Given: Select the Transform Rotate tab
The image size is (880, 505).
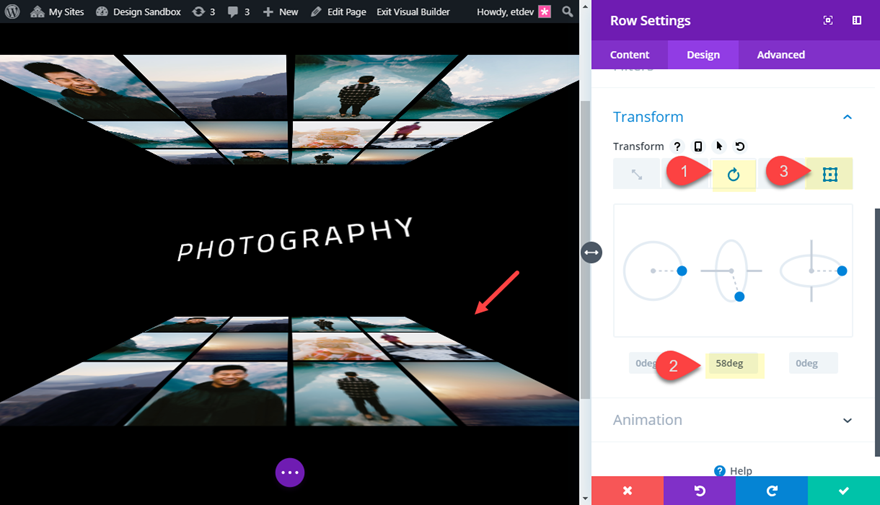Looking at the screenshot, I should tap(734, 175).
